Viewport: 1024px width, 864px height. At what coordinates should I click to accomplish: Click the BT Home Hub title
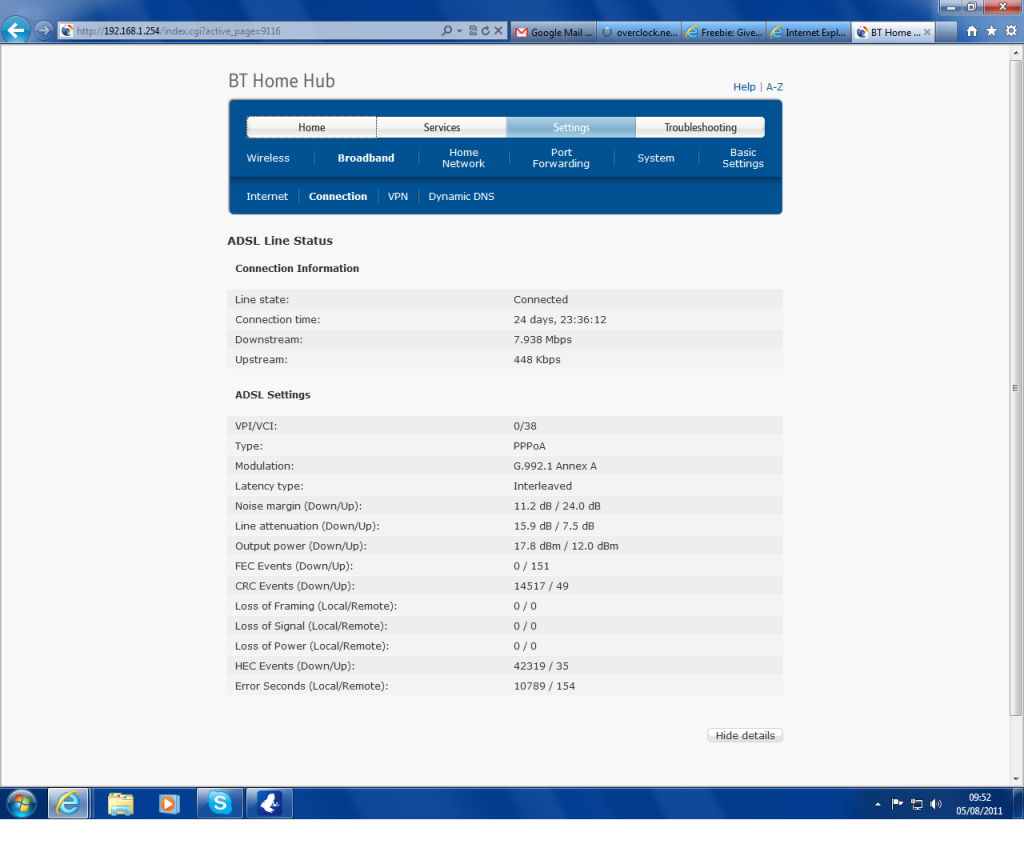[281, 80]
